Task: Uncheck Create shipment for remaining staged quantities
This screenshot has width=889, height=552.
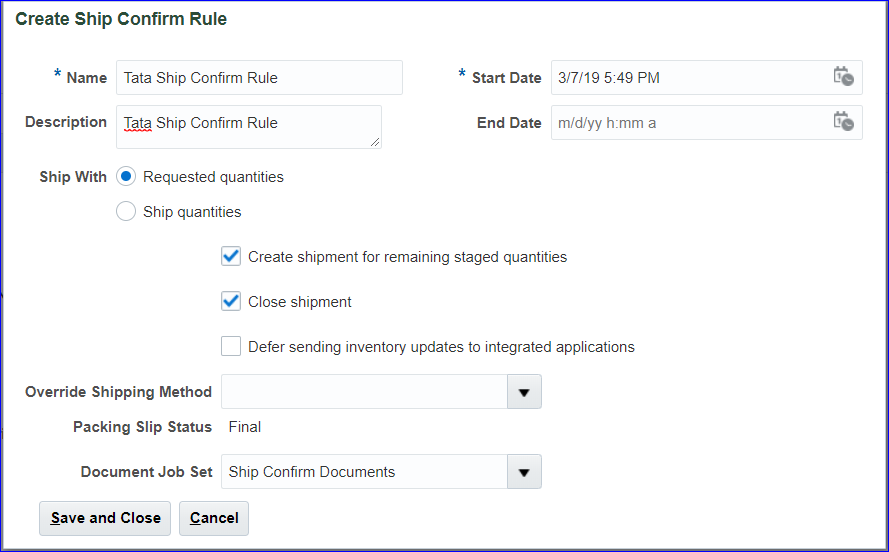Action: point(231,257)
